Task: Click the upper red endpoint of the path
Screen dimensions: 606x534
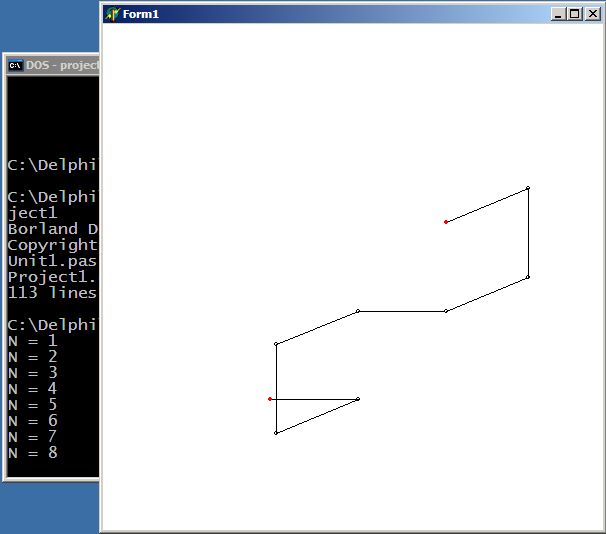Action: pos(446,222)
